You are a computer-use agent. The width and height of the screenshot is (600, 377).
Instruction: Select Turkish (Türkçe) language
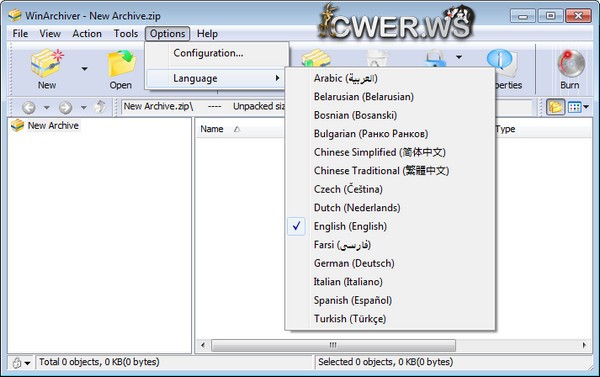pos(390,318)
